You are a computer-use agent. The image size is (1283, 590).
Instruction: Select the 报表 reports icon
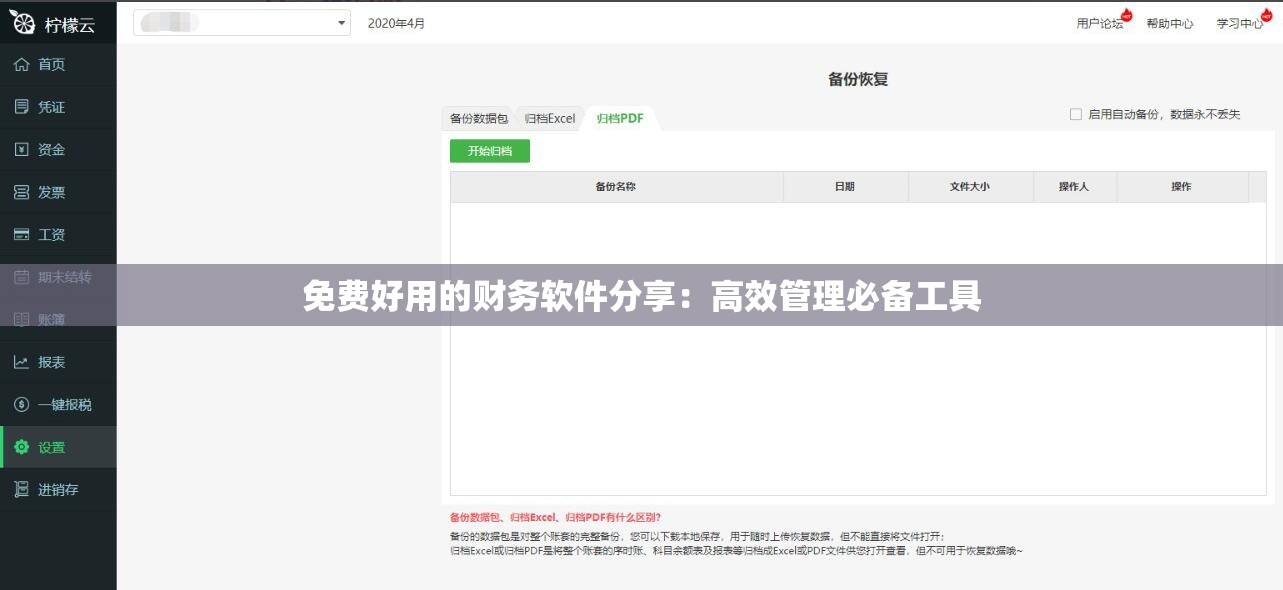click(x=22, y=362)
